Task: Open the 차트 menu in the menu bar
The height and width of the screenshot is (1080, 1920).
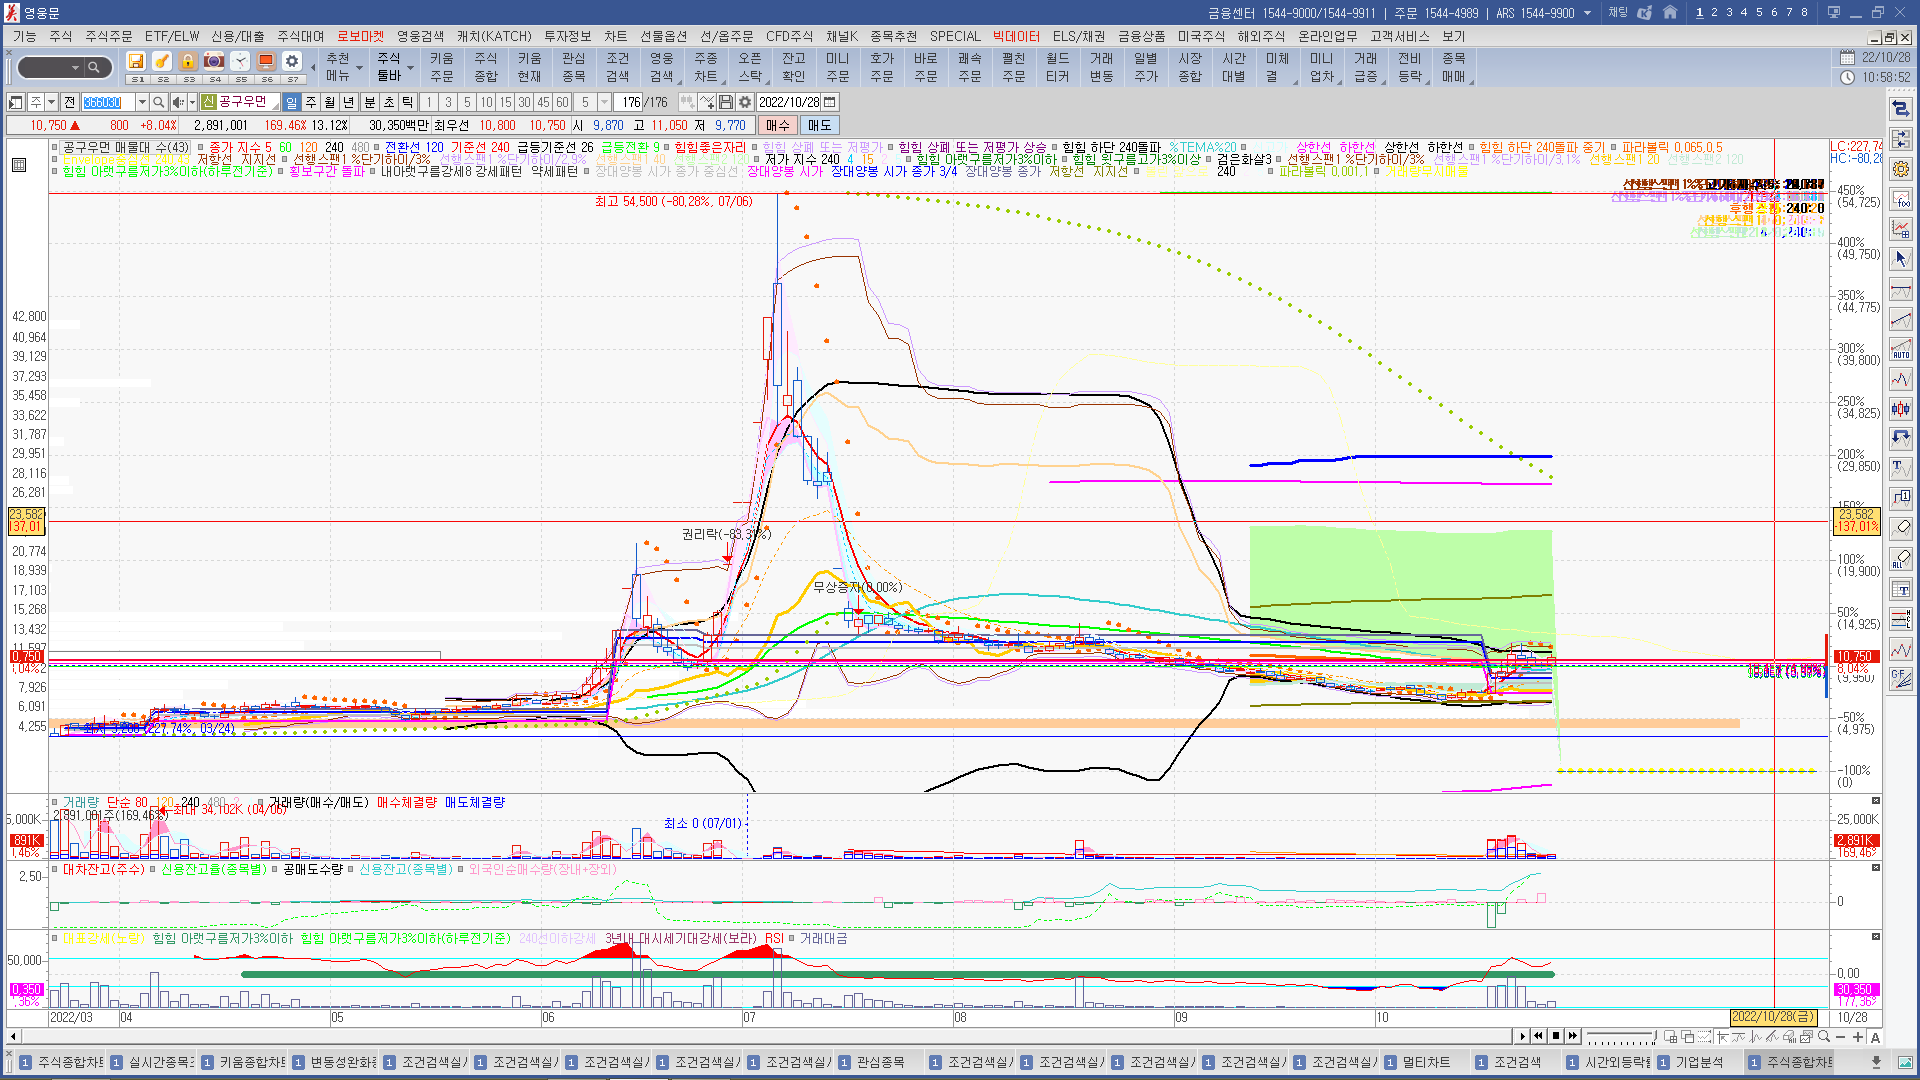Action: 615,36
